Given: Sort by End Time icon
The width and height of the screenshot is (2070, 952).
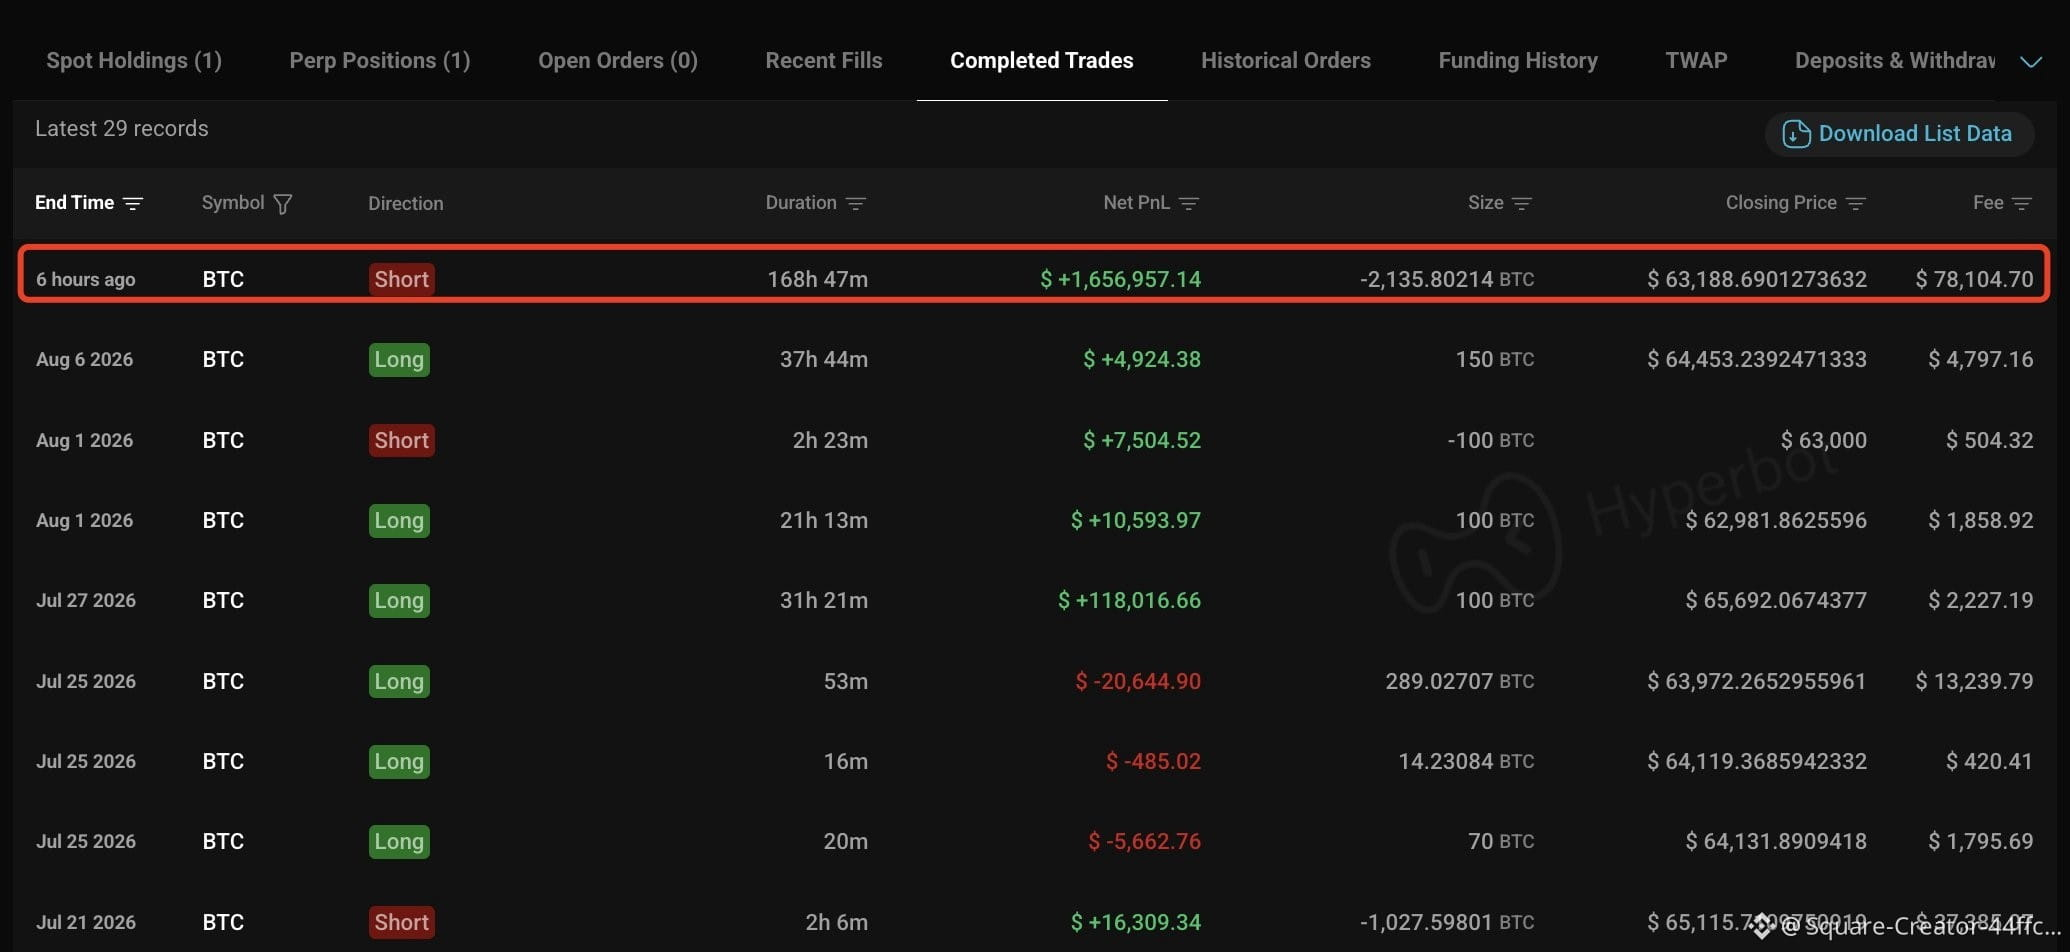Looking at the screenshot, I should point(133,203).
